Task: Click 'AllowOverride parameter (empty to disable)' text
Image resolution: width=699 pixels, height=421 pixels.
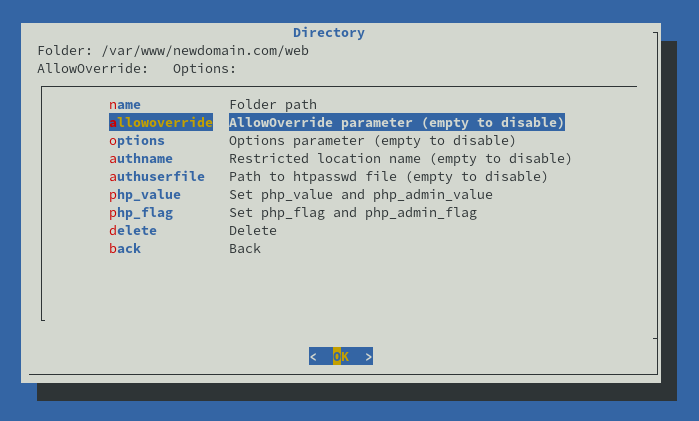Action: pyautogui.click(x=397, y=122)
